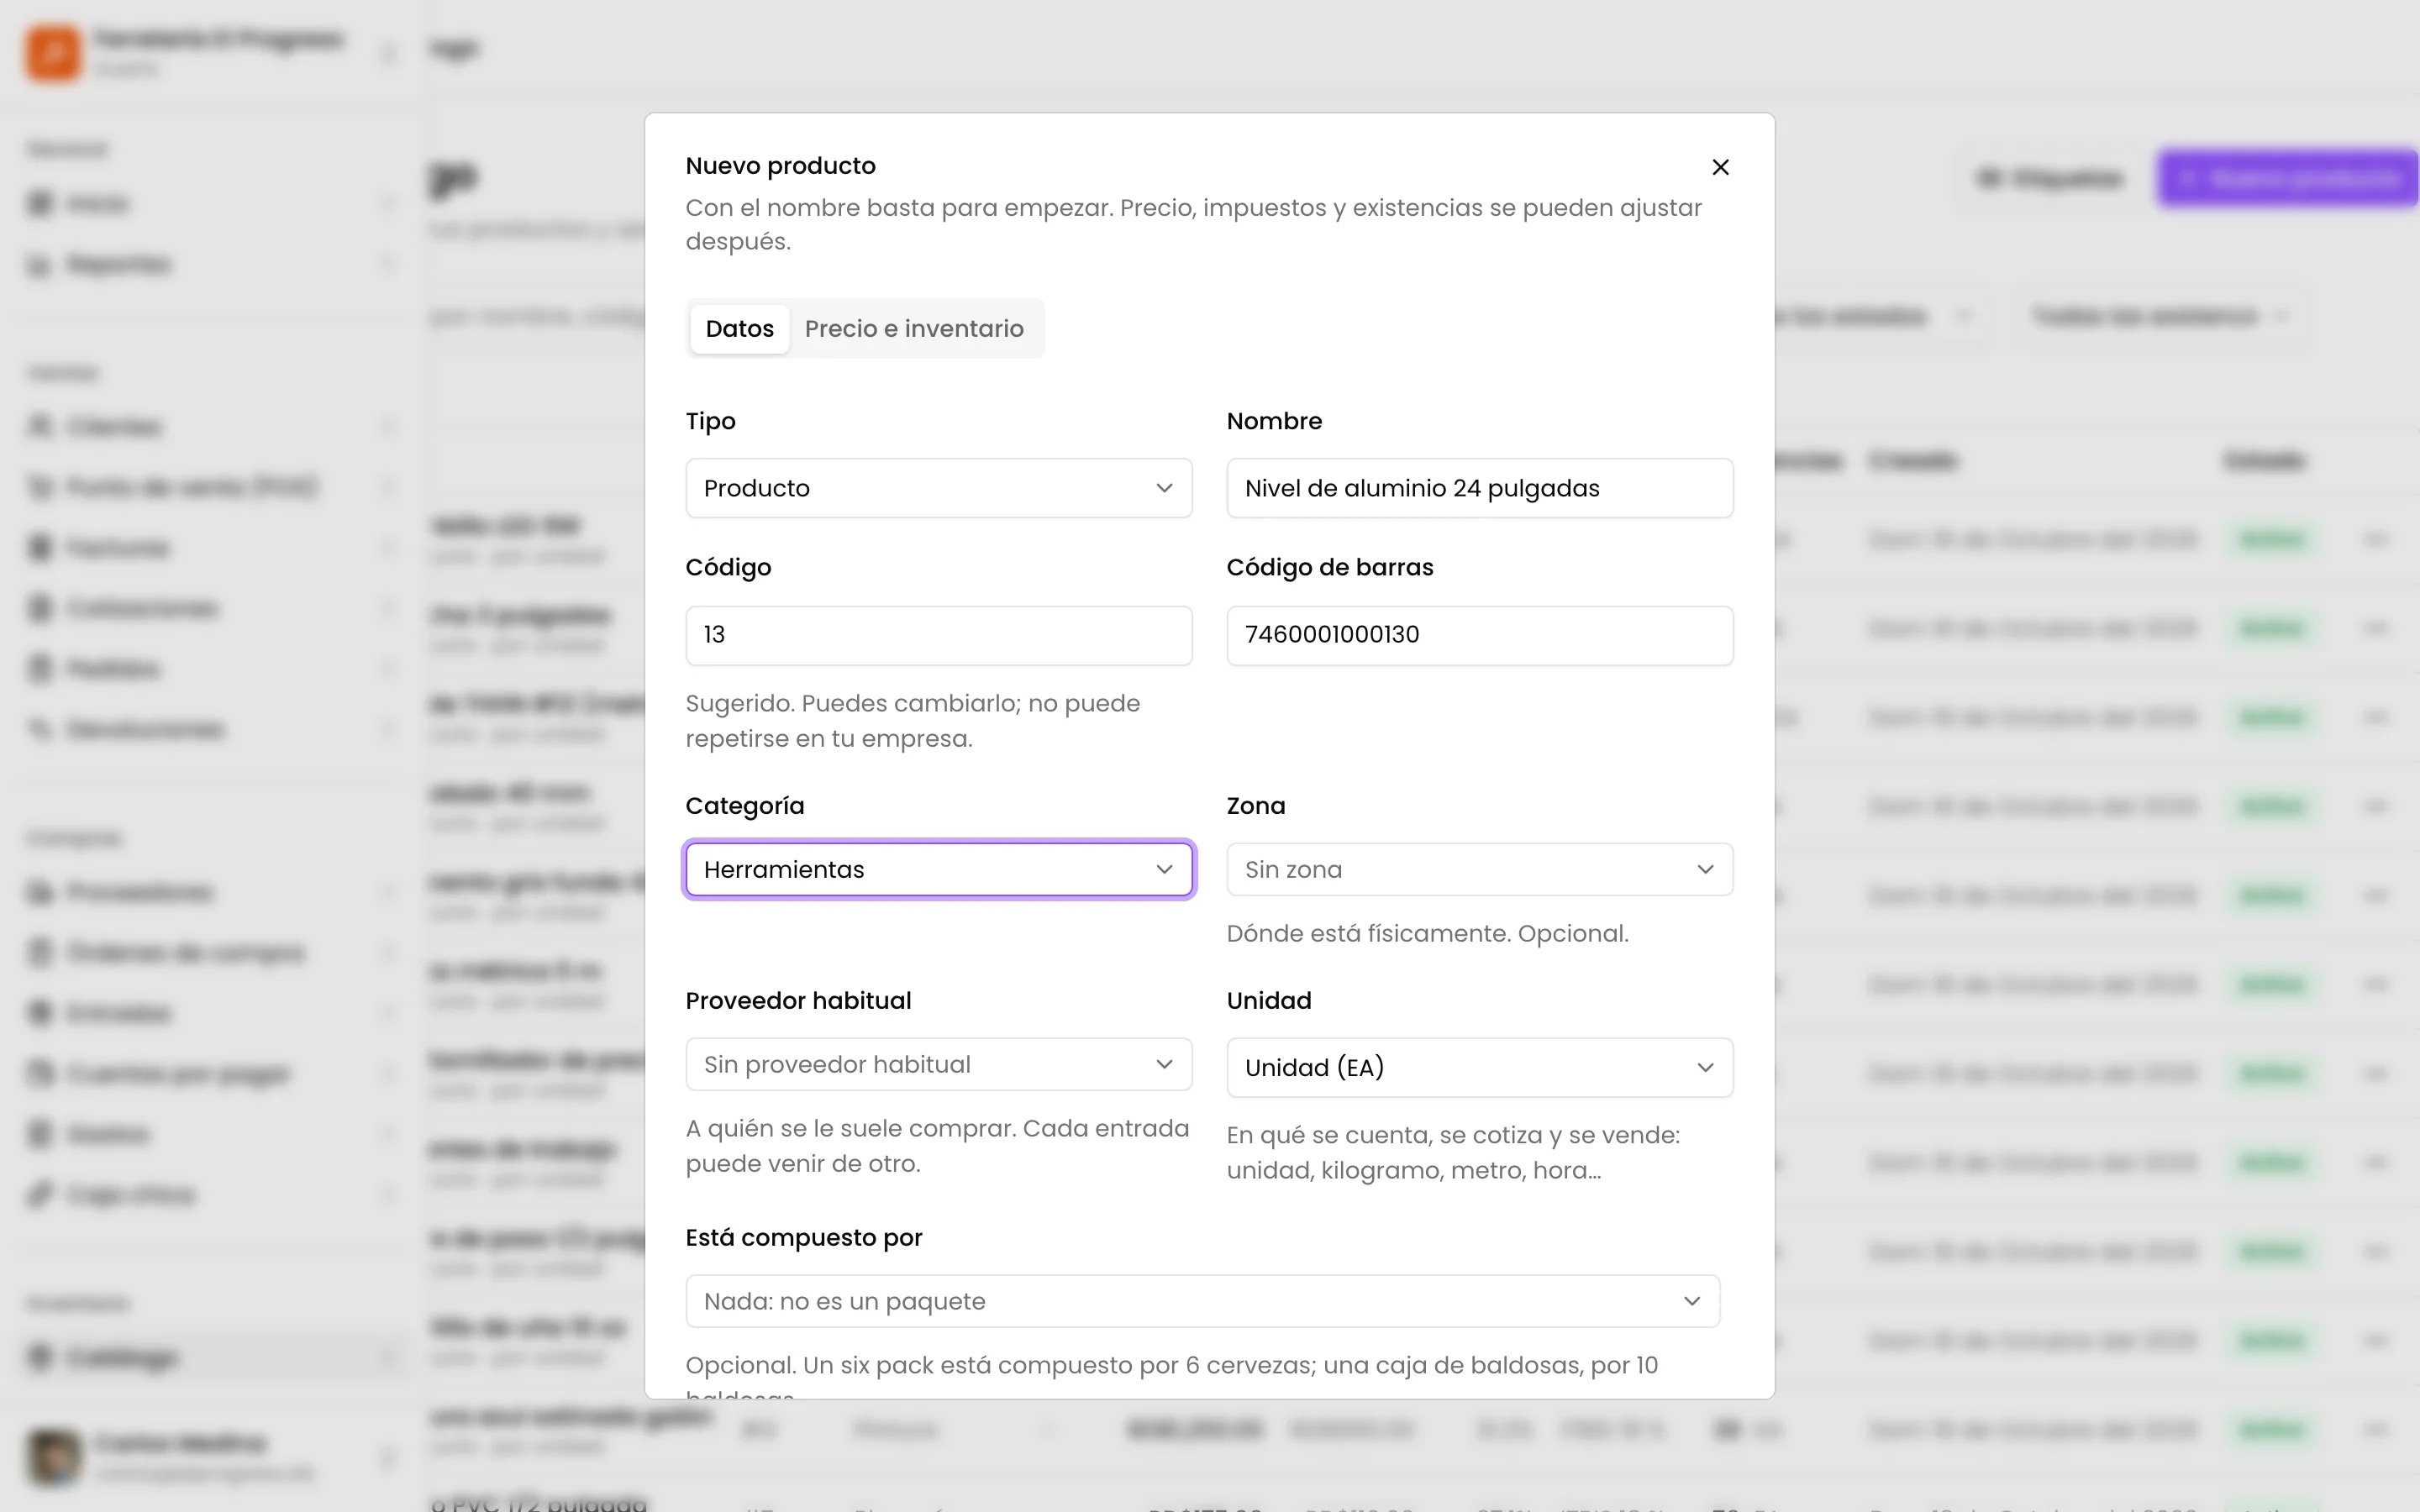
Task: Open the Precio e inventario tab
Action: [x=914, y=329]
